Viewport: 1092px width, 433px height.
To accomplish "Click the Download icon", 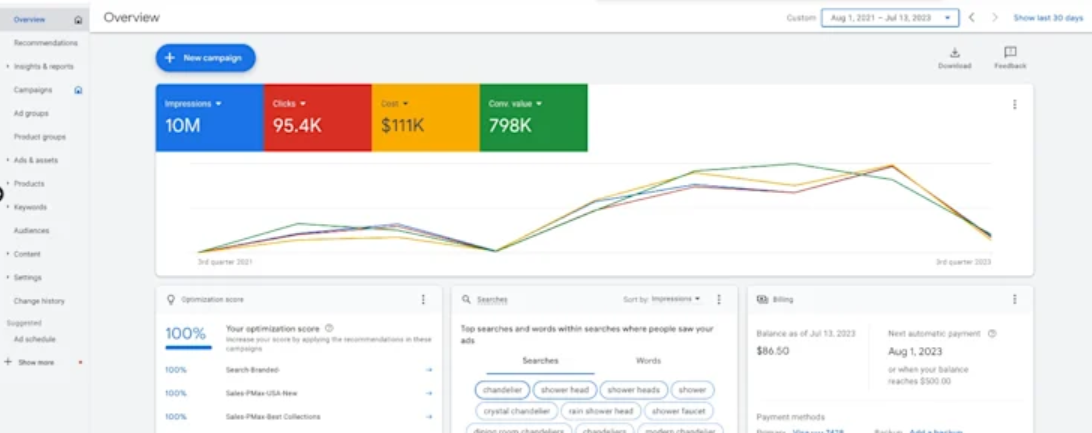I will click(x=955, y=52).
